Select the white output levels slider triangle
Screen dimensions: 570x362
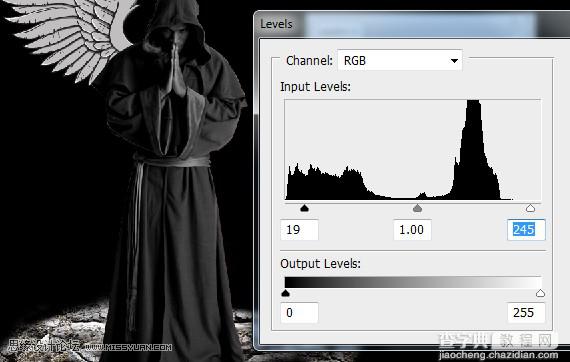point(541,293)
